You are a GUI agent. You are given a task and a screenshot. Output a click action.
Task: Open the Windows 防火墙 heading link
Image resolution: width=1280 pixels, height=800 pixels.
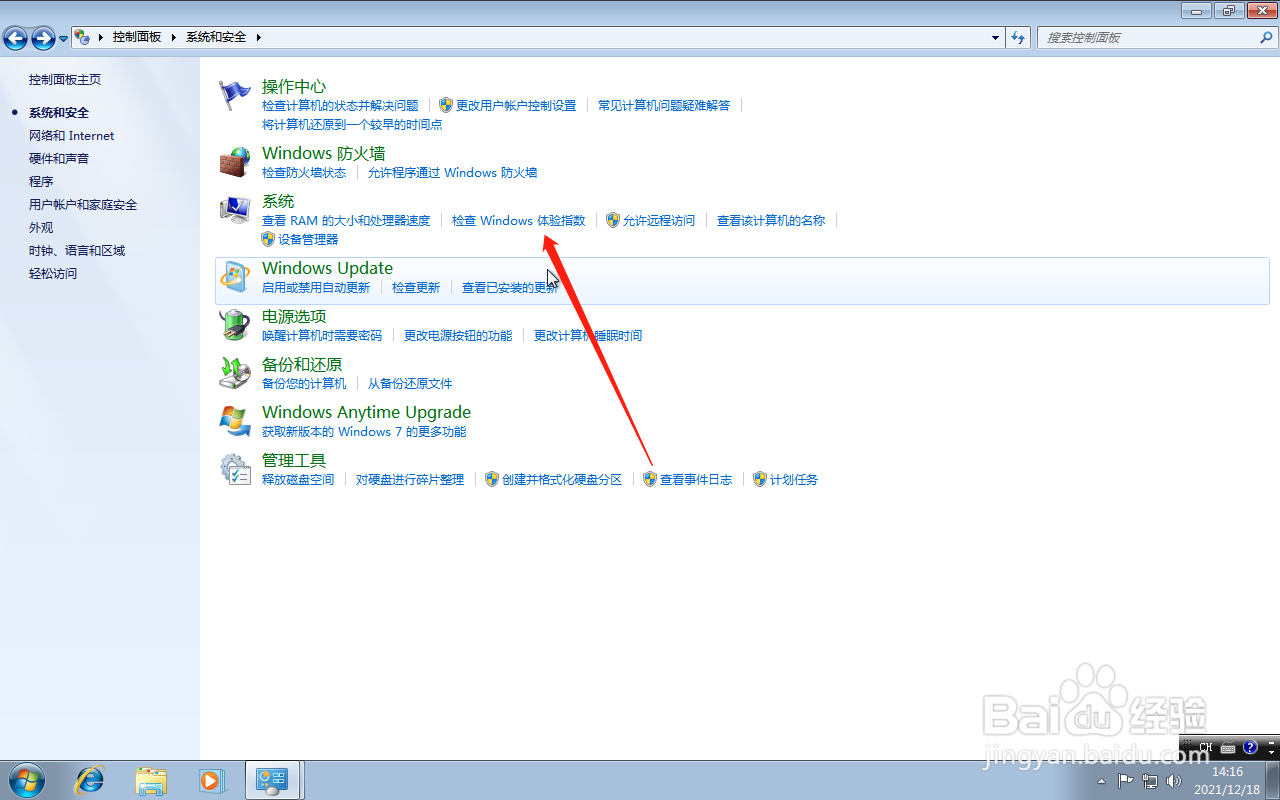(x=324, y=153)
